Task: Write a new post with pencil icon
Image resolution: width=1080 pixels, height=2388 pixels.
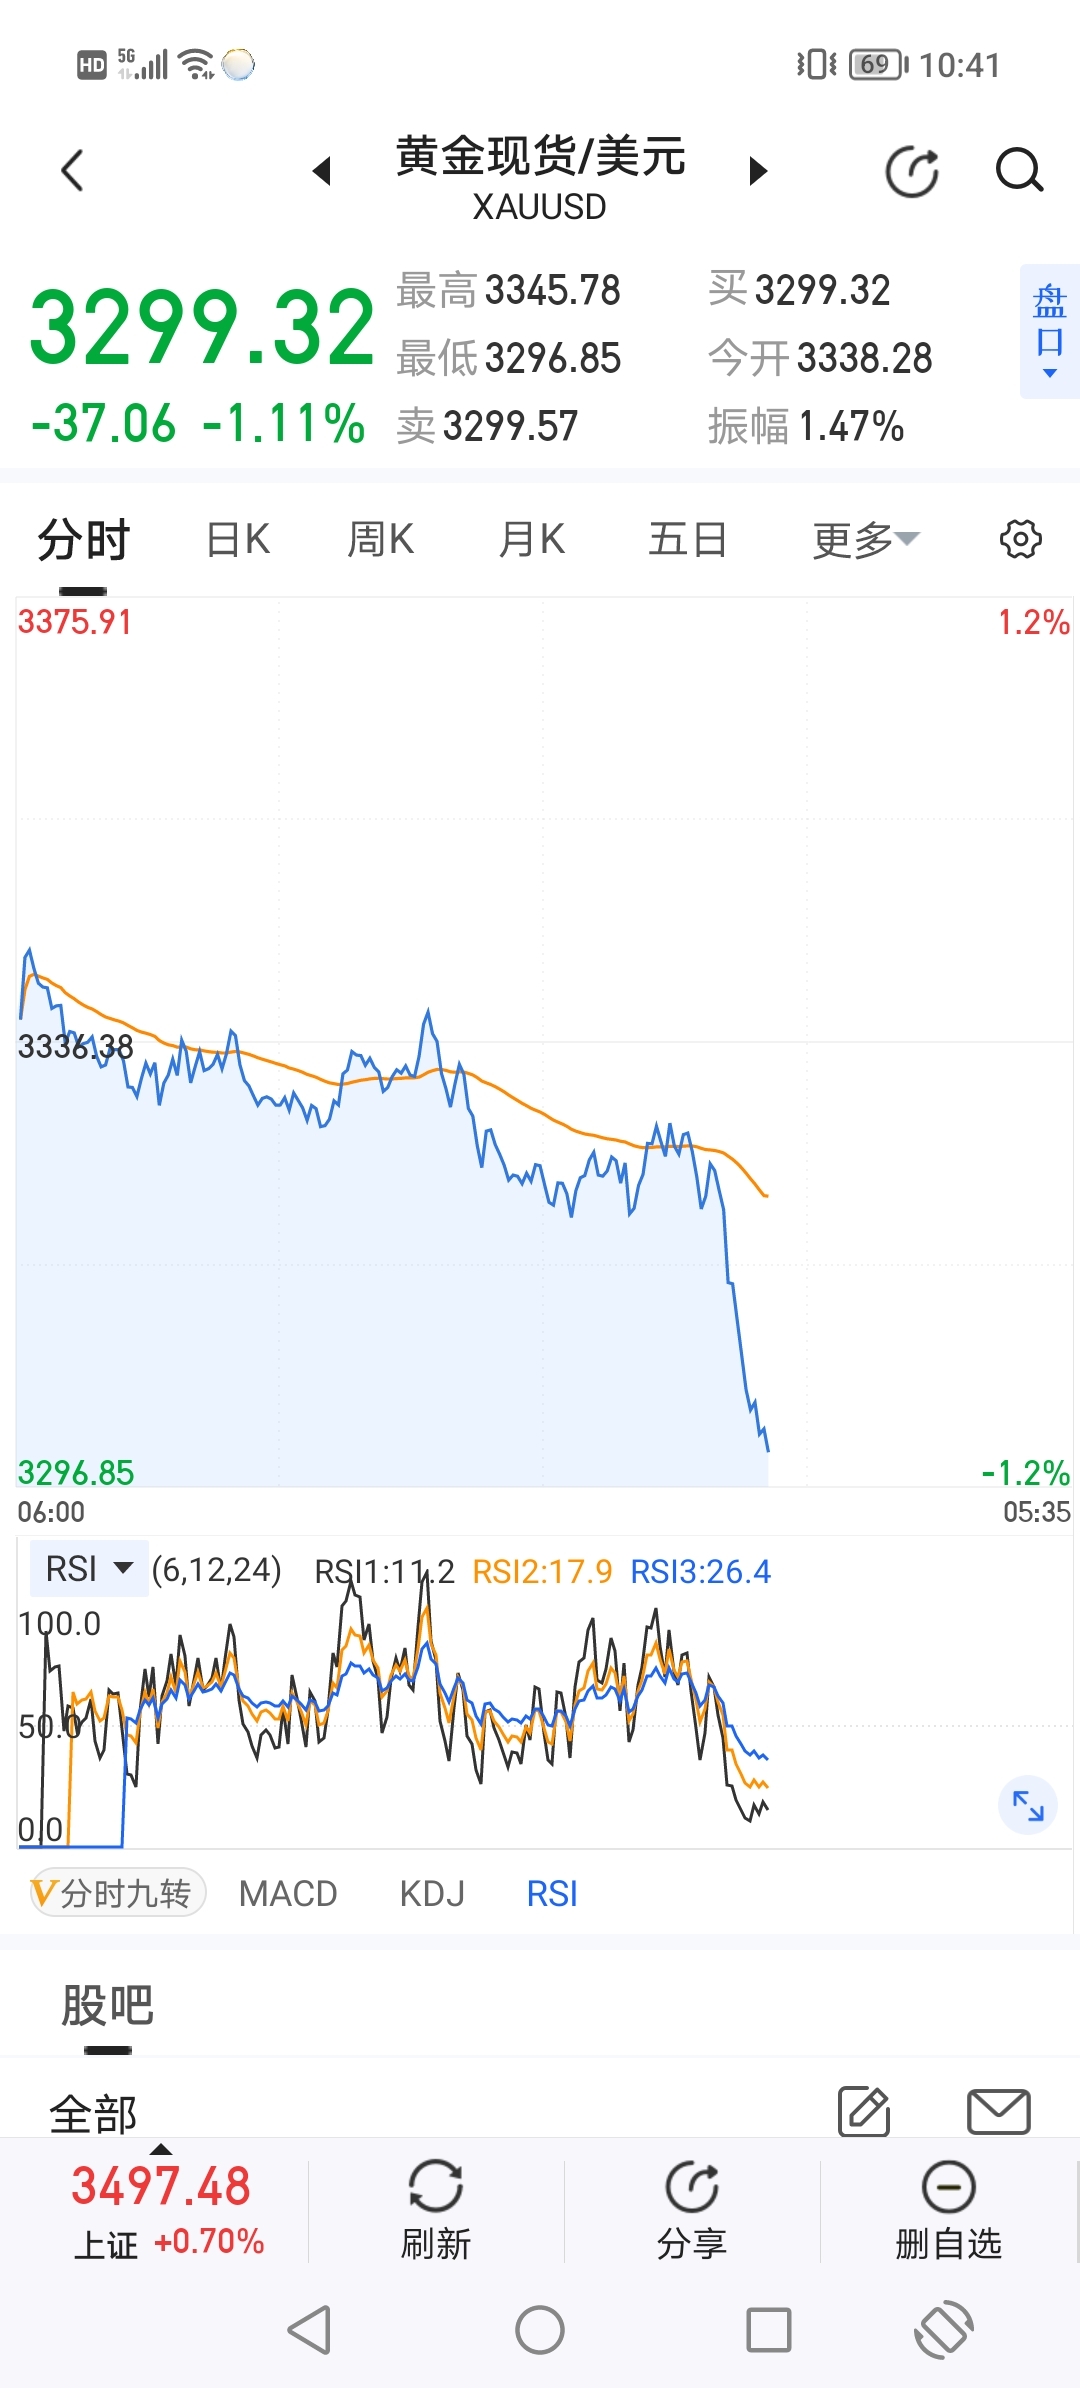Action: click(x=864, y=2111)
